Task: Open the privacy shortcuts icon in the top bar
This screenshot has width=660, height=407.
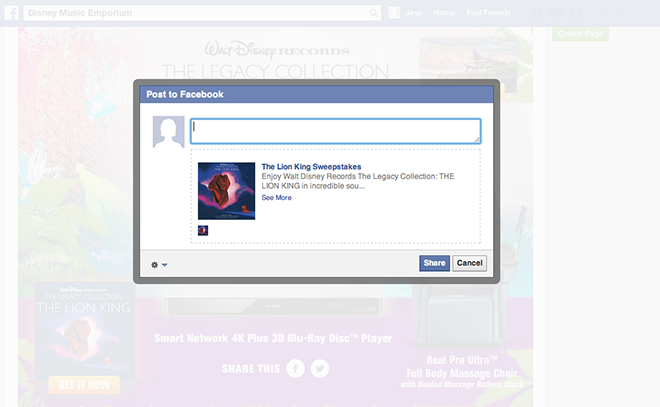Action: pos(605,13)
